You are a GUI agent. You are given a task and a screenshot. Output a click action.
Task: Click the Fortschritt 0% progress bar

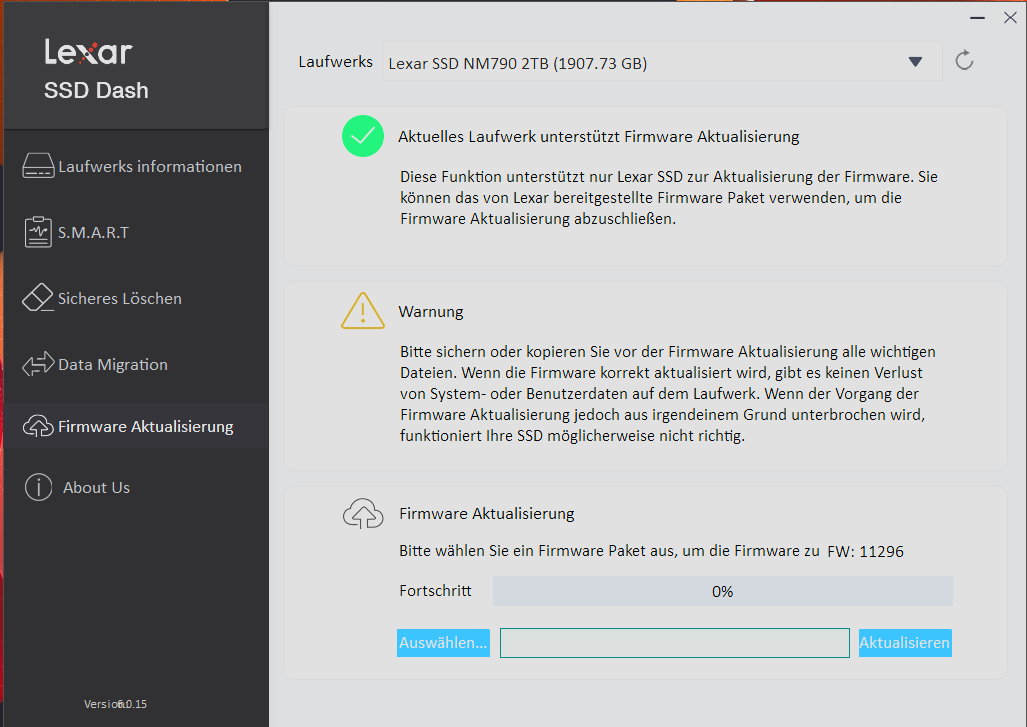pos(722,591)
